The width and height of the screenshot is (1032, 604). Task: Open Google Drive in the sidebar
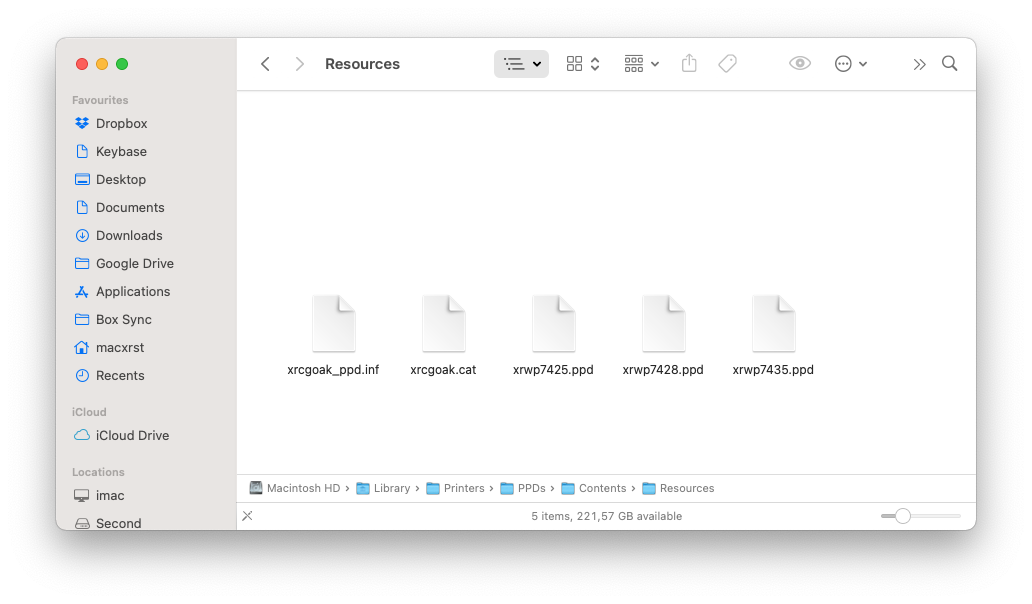[134, 263]
